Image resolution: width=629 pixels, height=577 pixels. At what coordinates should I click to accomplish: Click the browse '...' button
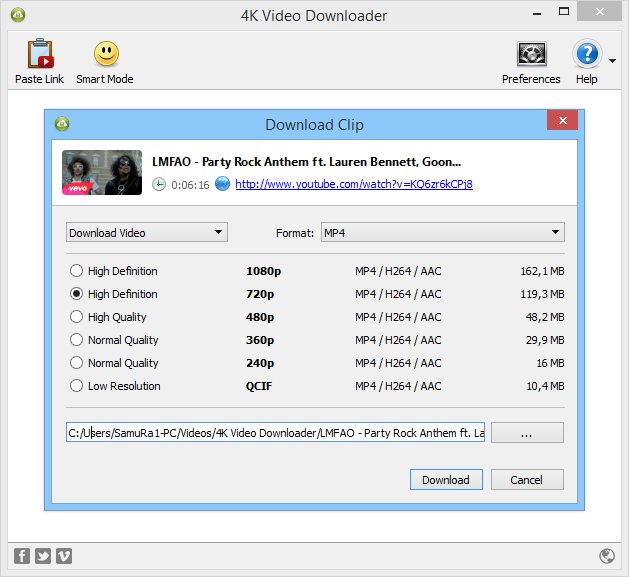point(527,433)
